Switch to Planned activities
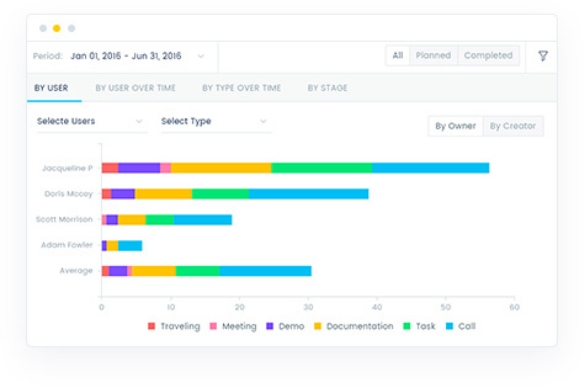 433,56
